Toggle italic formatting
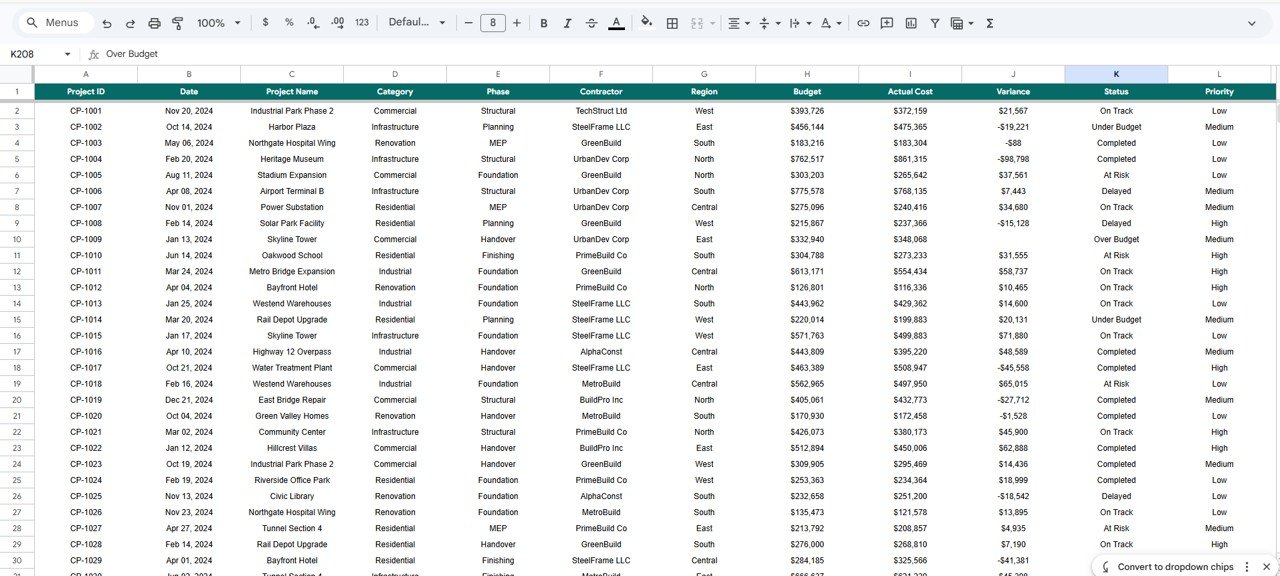The height and width of the screenshot is (576, 1280). tap(567, 22)
